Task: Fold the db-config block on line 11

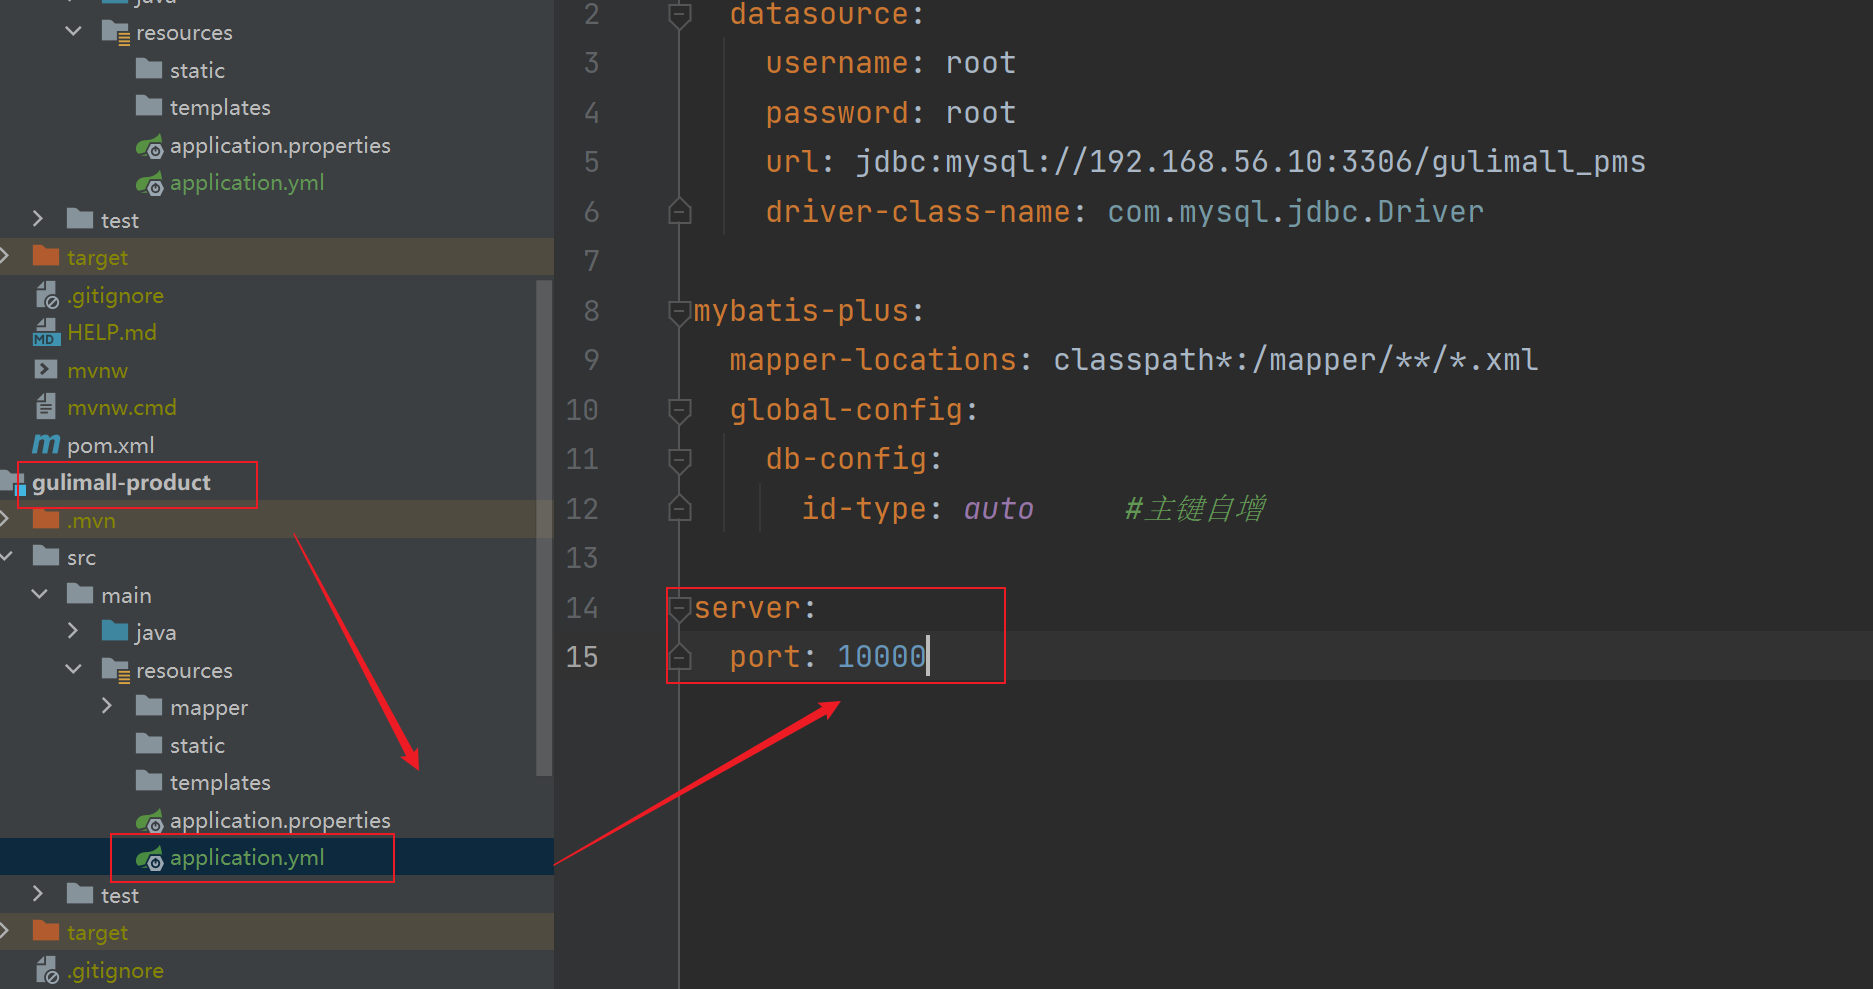Action: [679, 460]
